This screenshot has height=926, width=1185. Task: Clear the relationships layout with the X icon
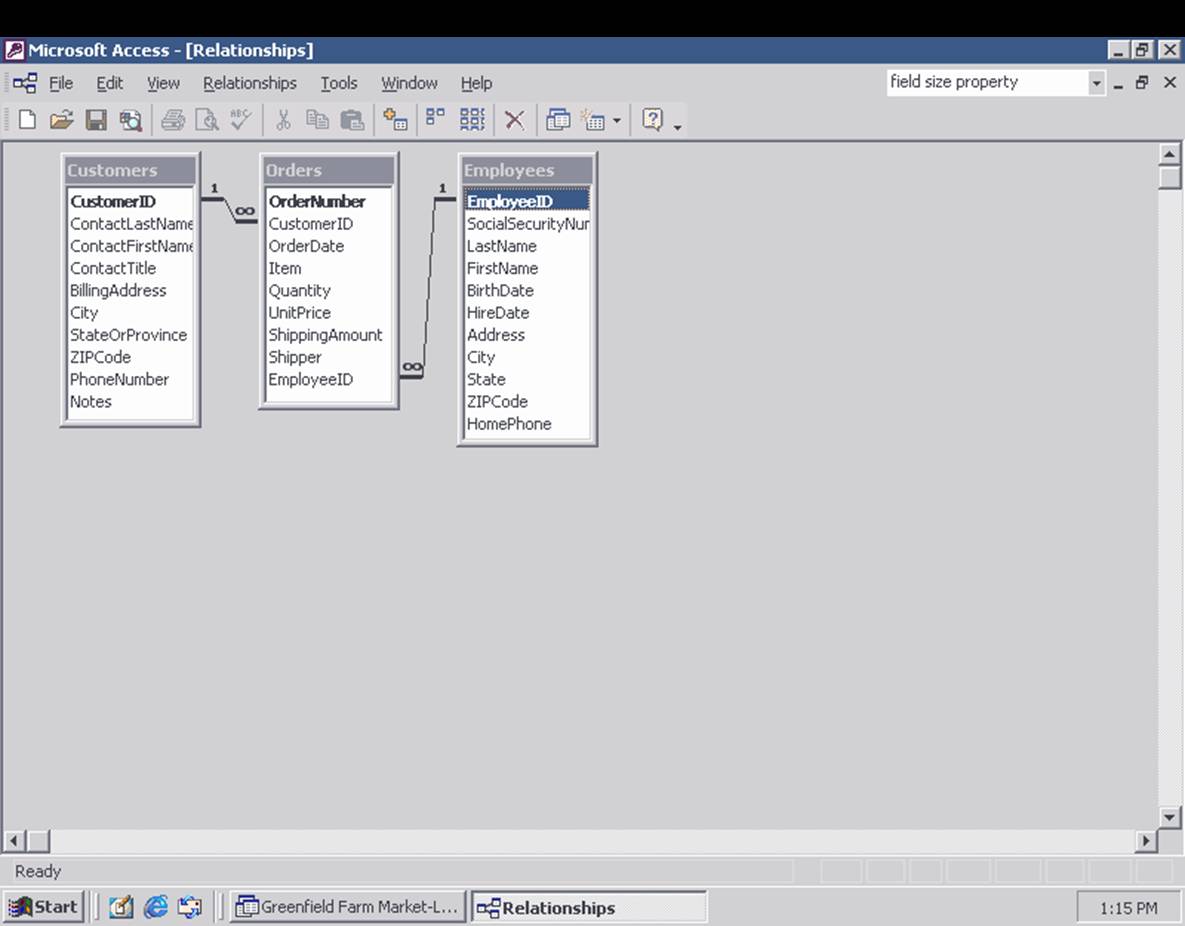click(x=514, y=120)
